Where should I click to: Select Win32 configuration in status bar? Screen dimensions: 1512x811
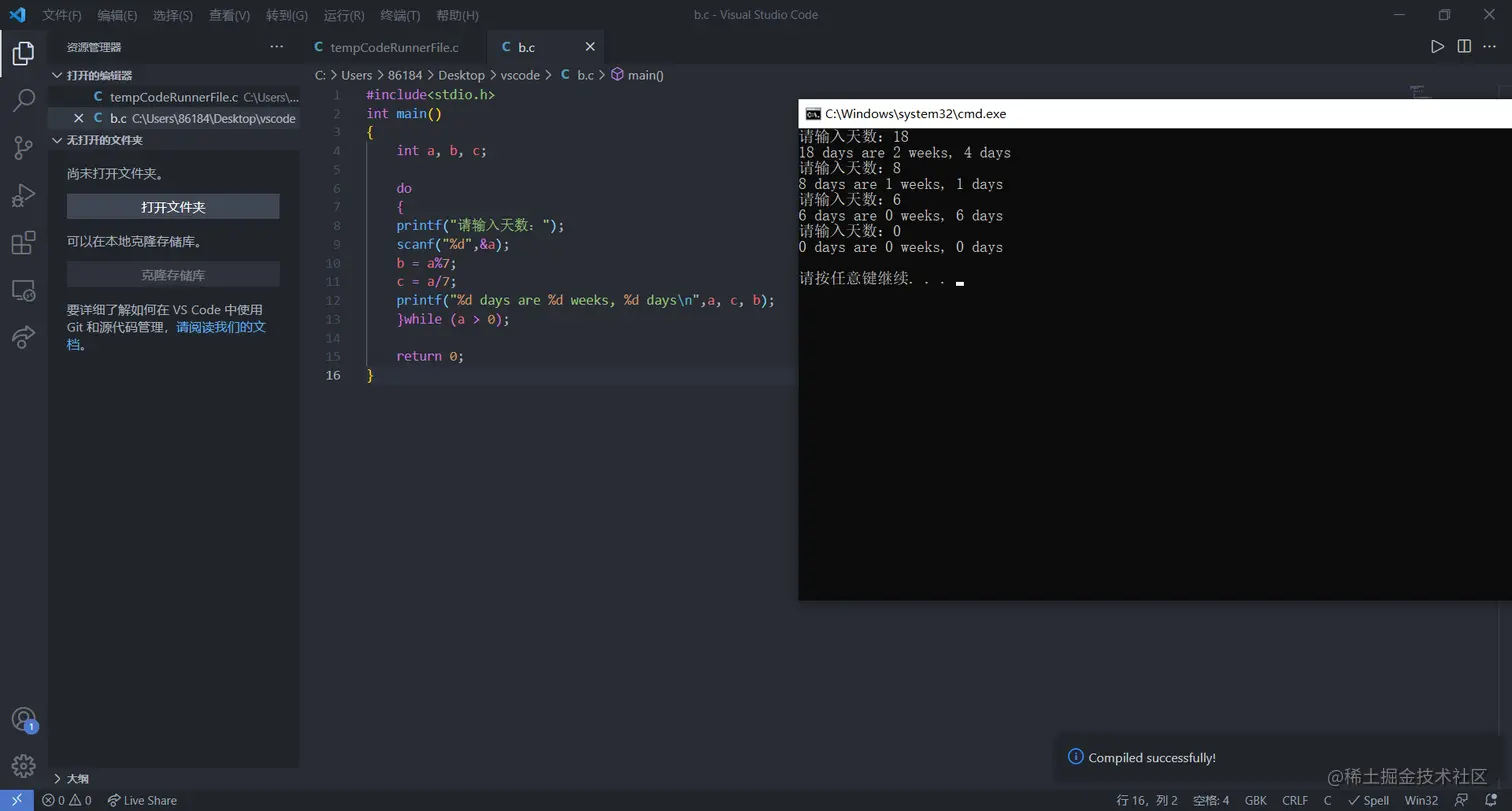(x=1421, y=800)
